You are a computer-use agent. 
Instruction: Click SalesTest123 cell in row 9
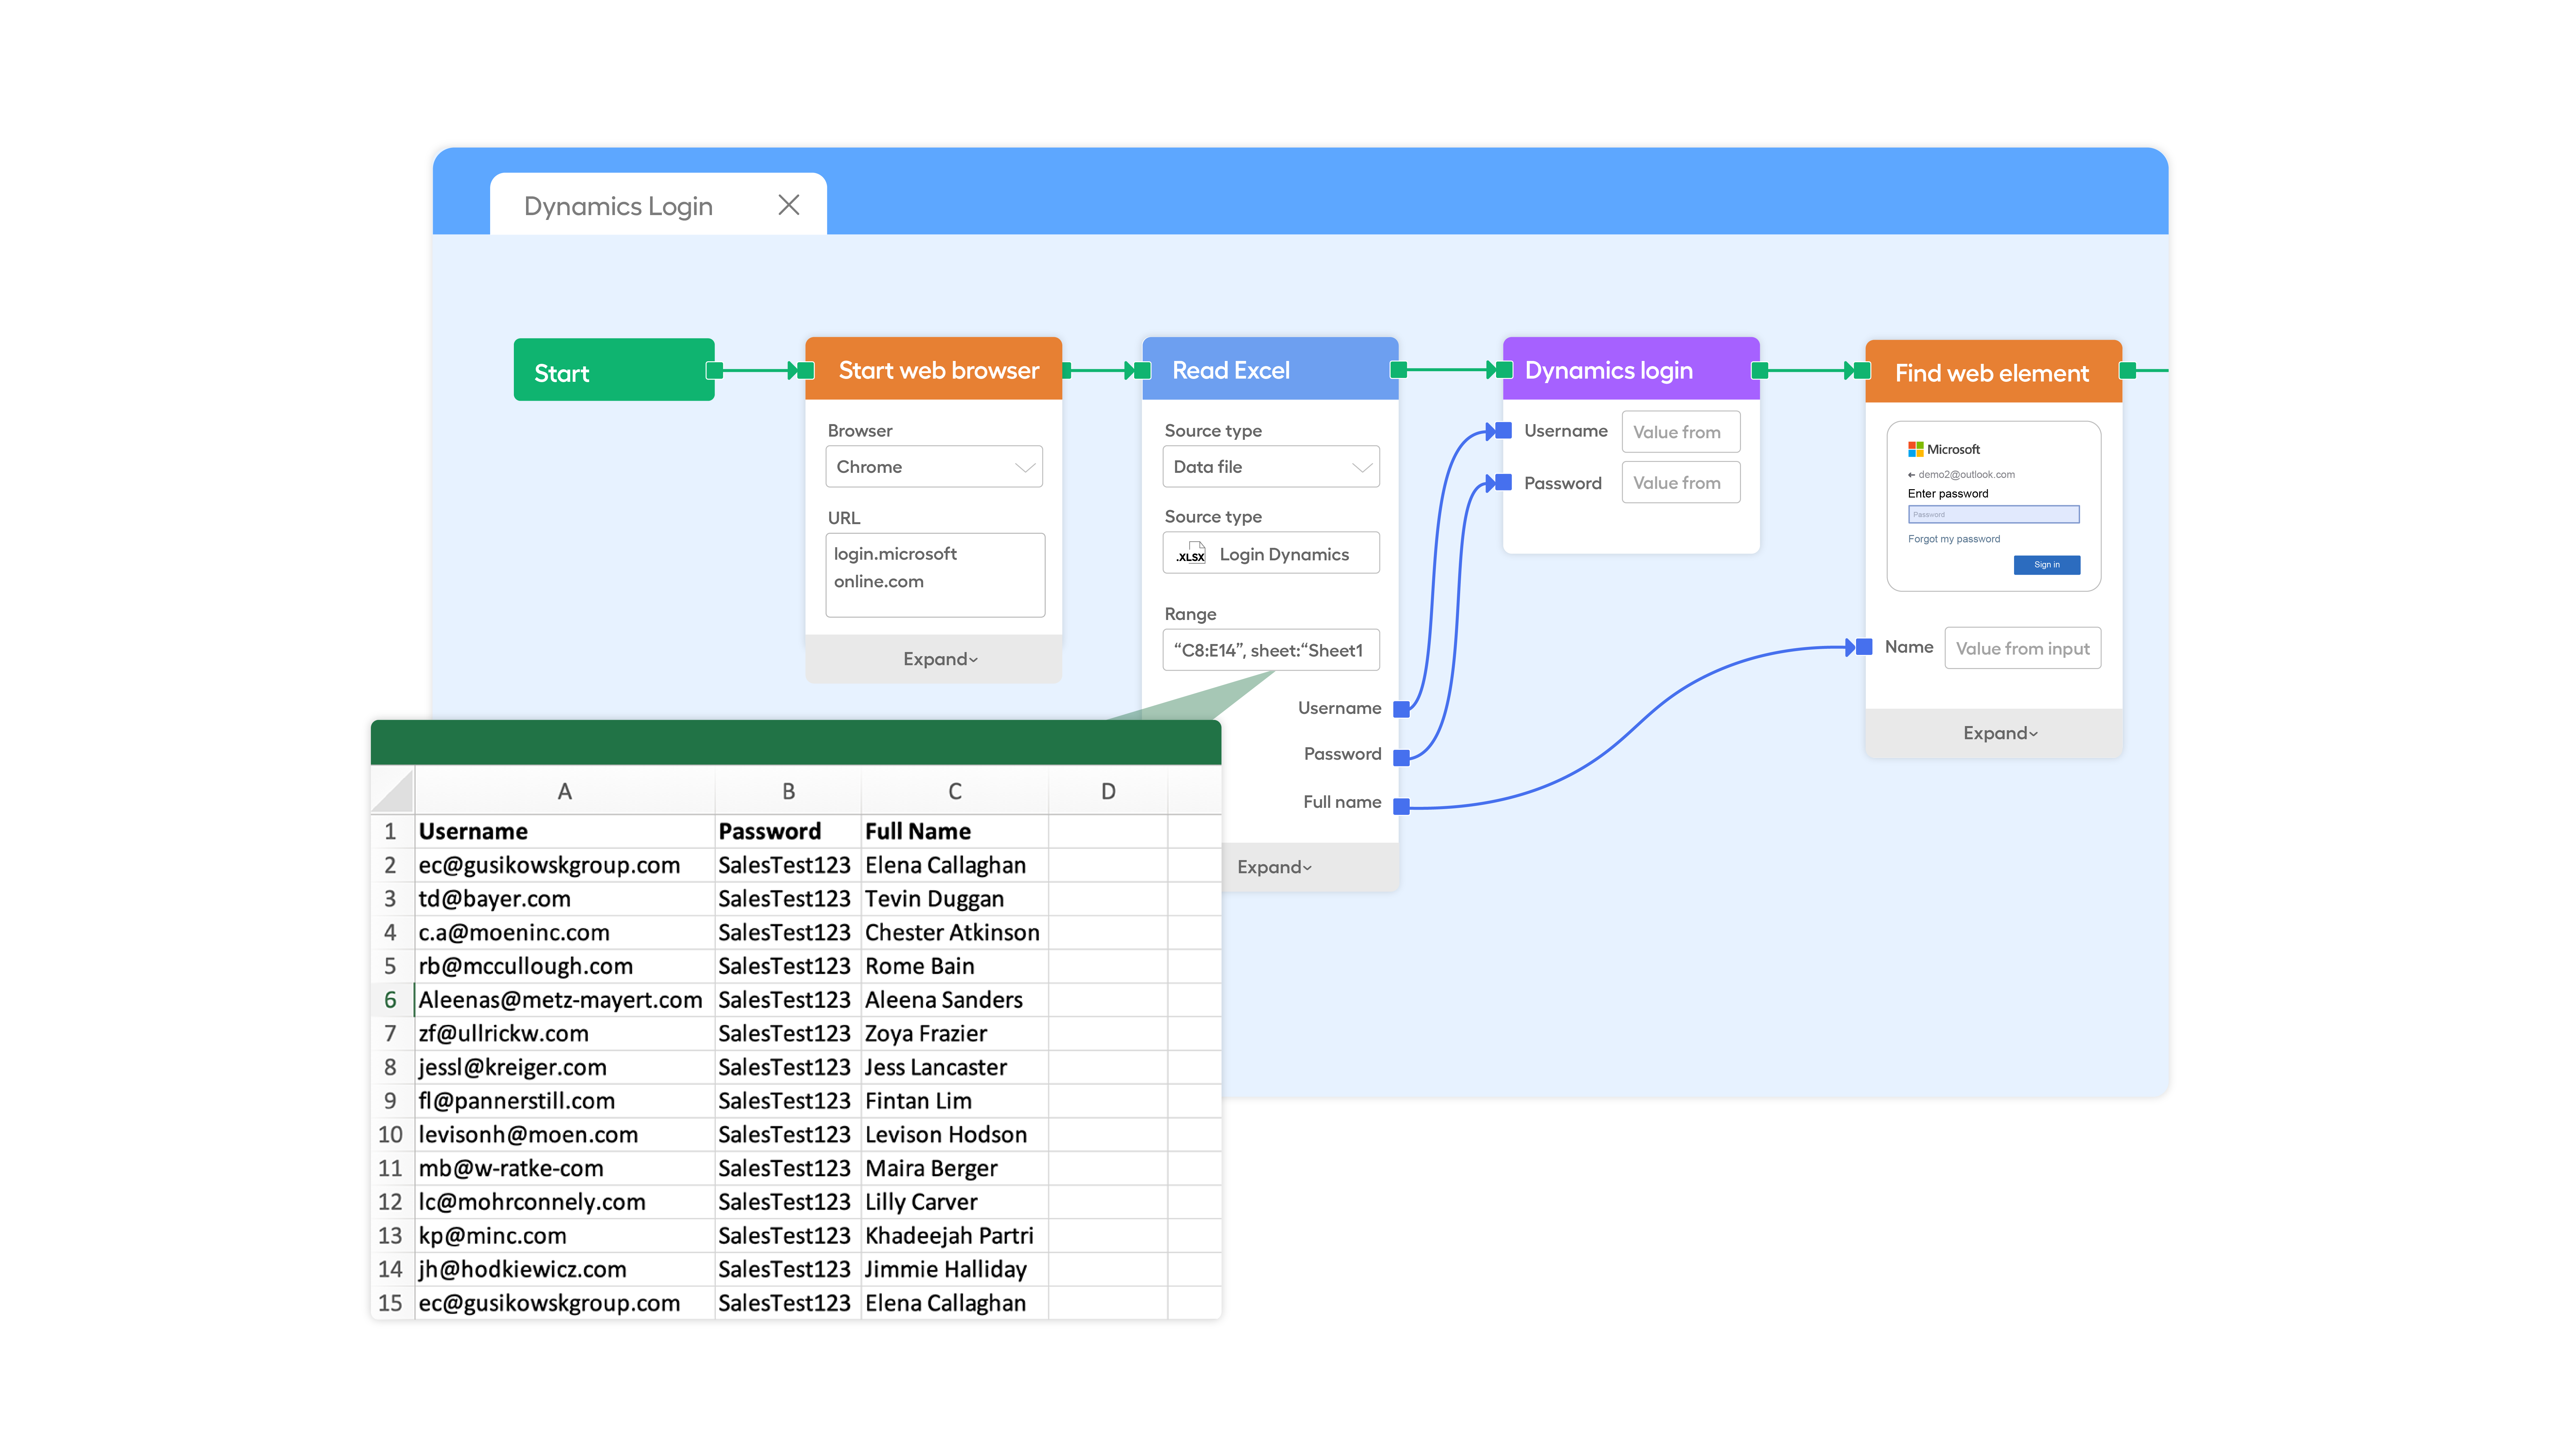click(788, 1101)
